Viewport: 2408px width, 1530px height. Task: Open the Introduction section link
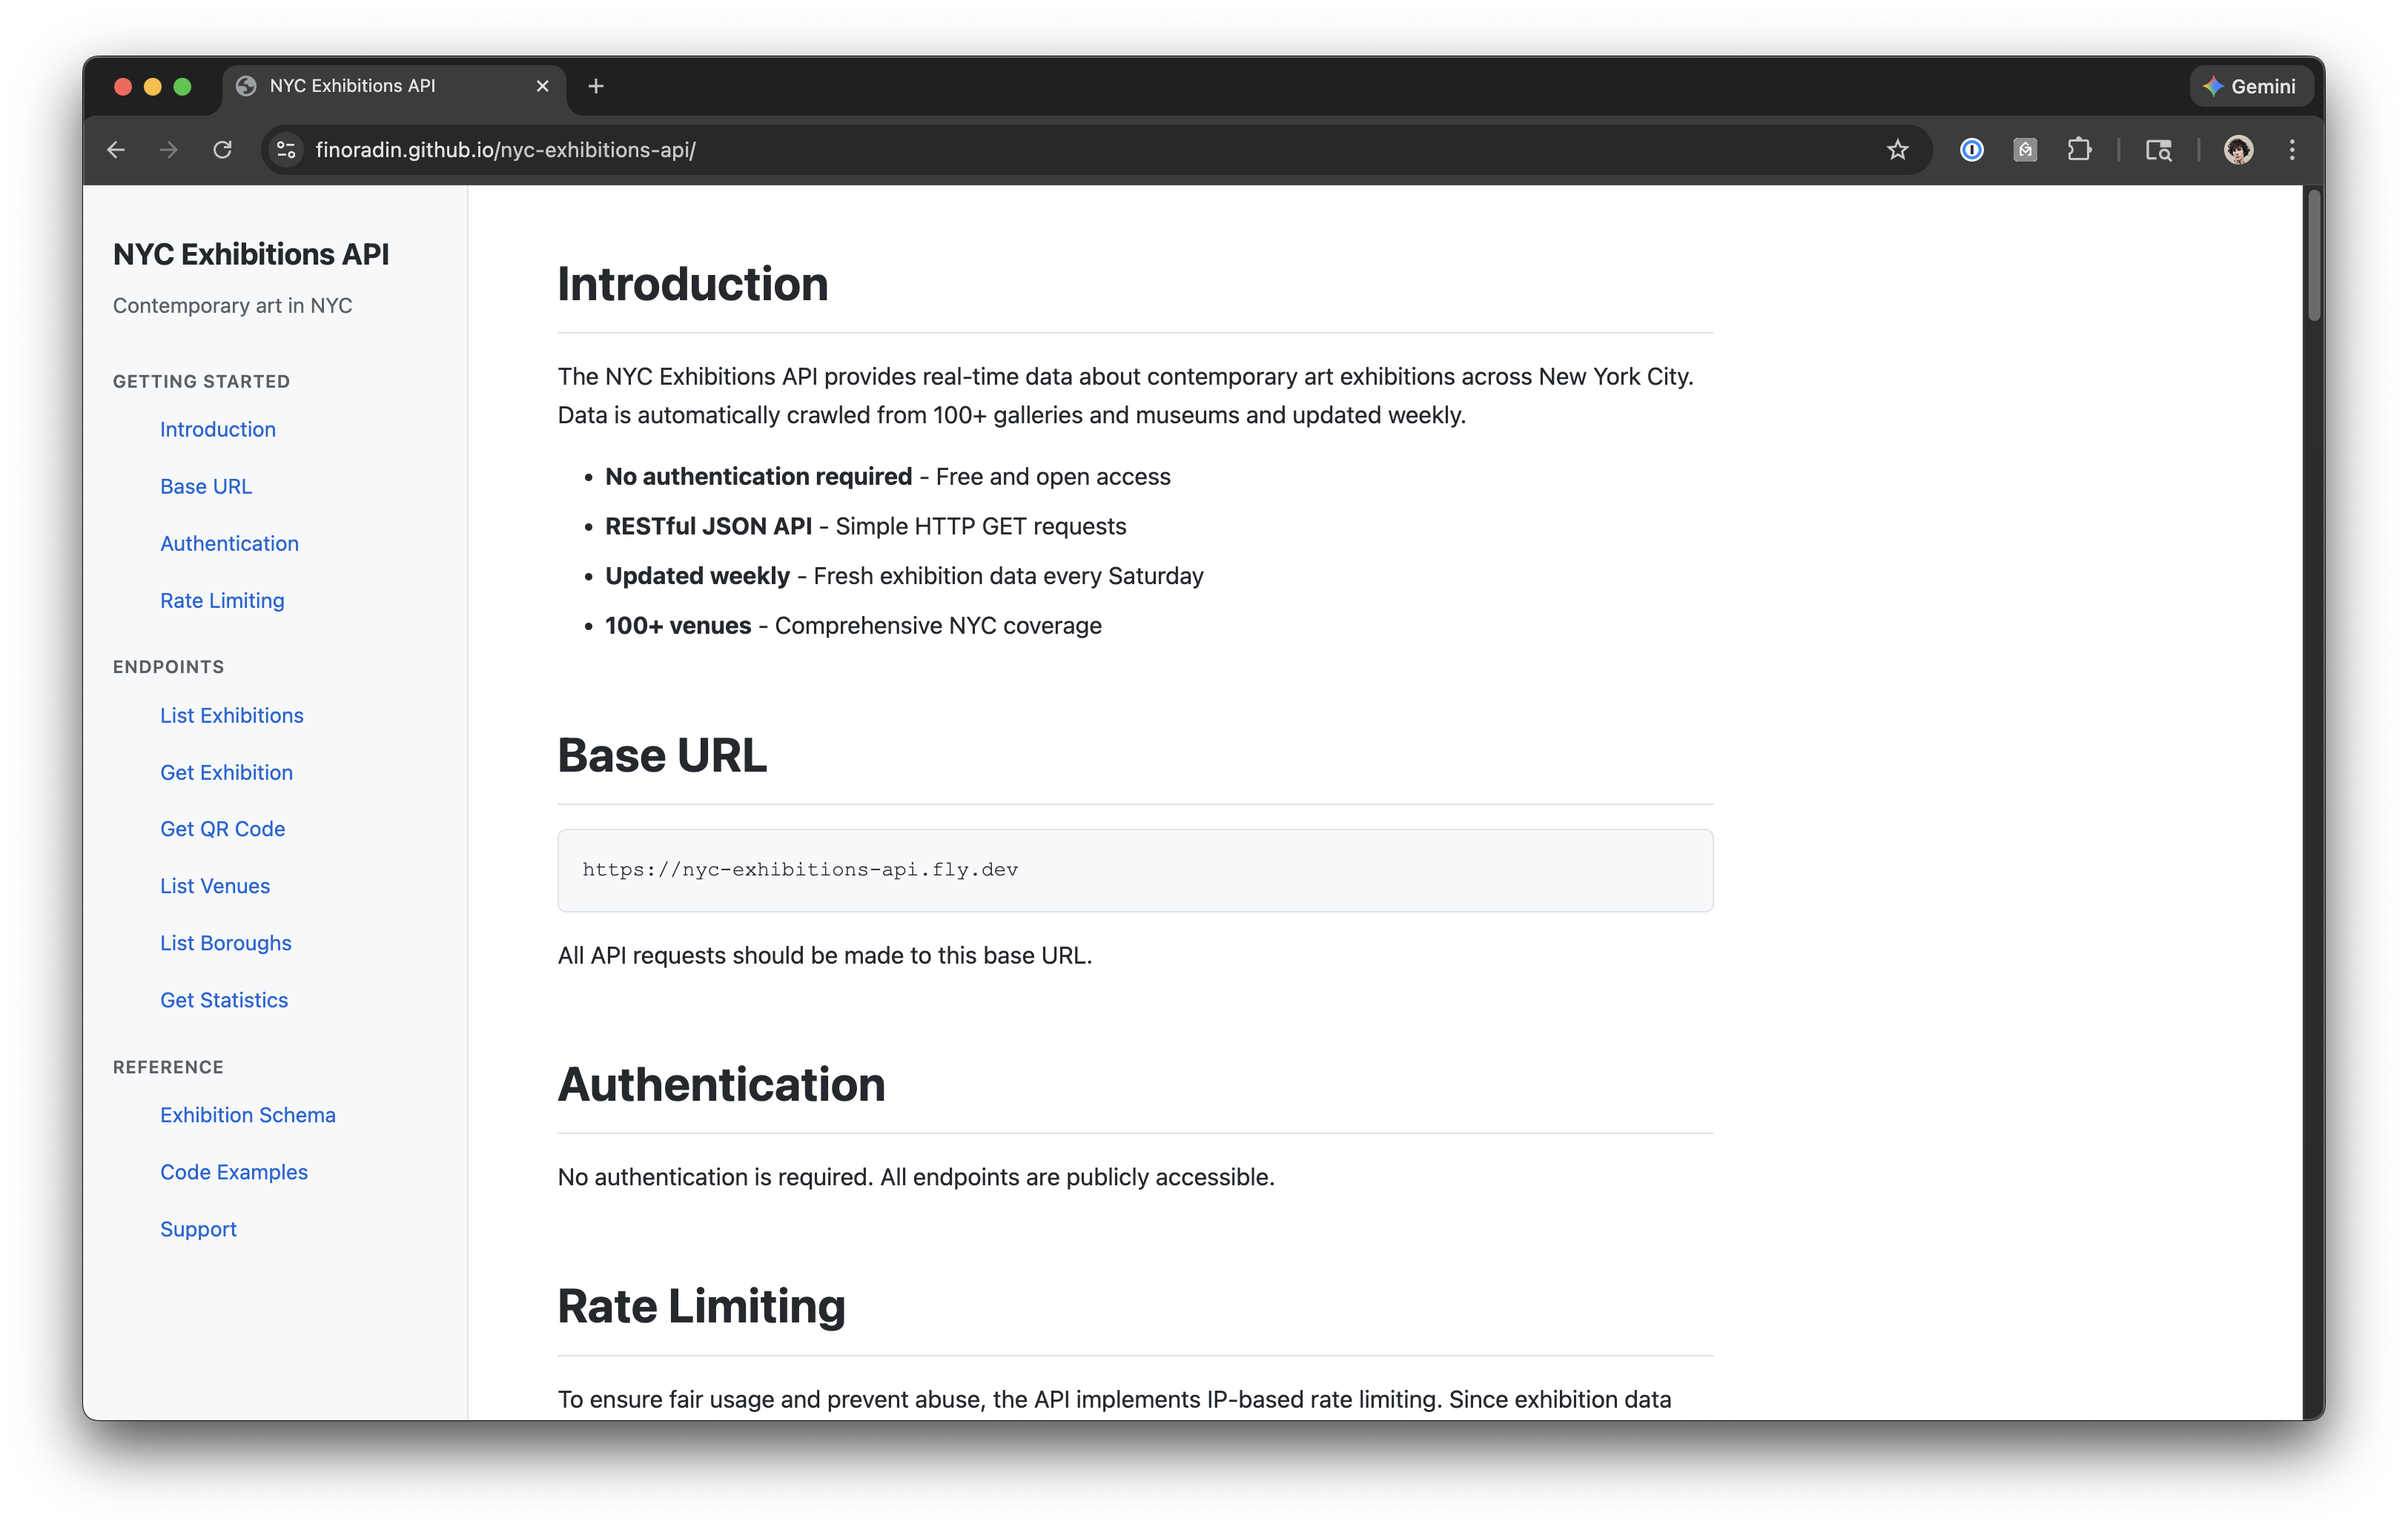217,429
